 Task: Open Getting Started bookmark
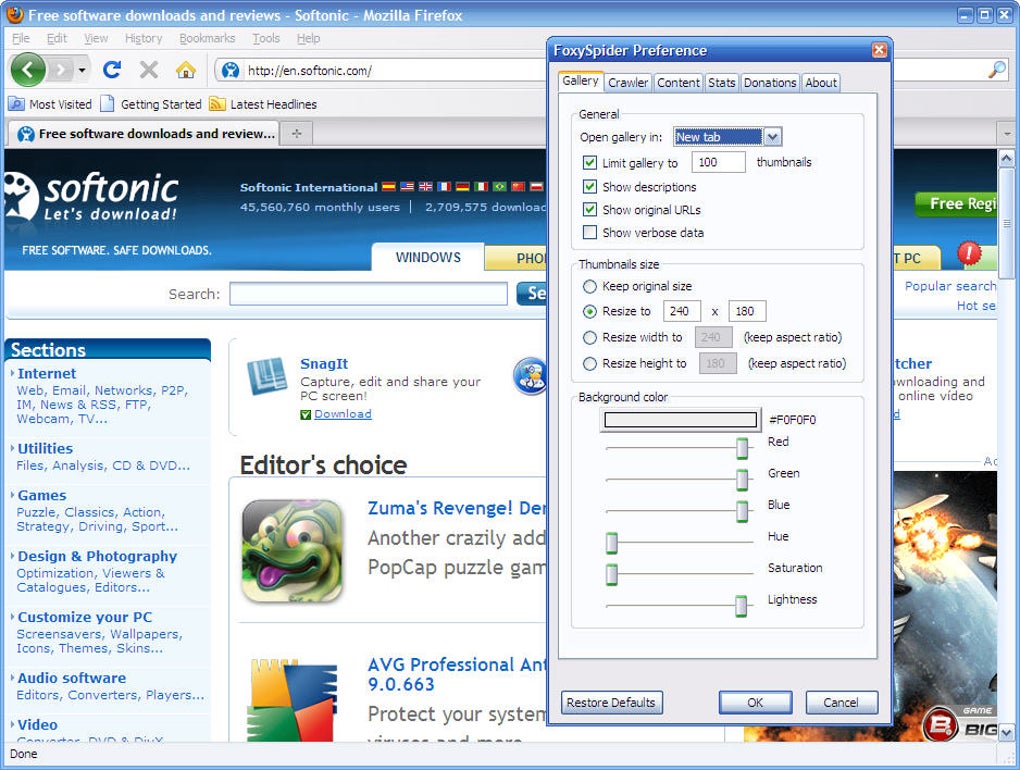(x=151, y=104)
